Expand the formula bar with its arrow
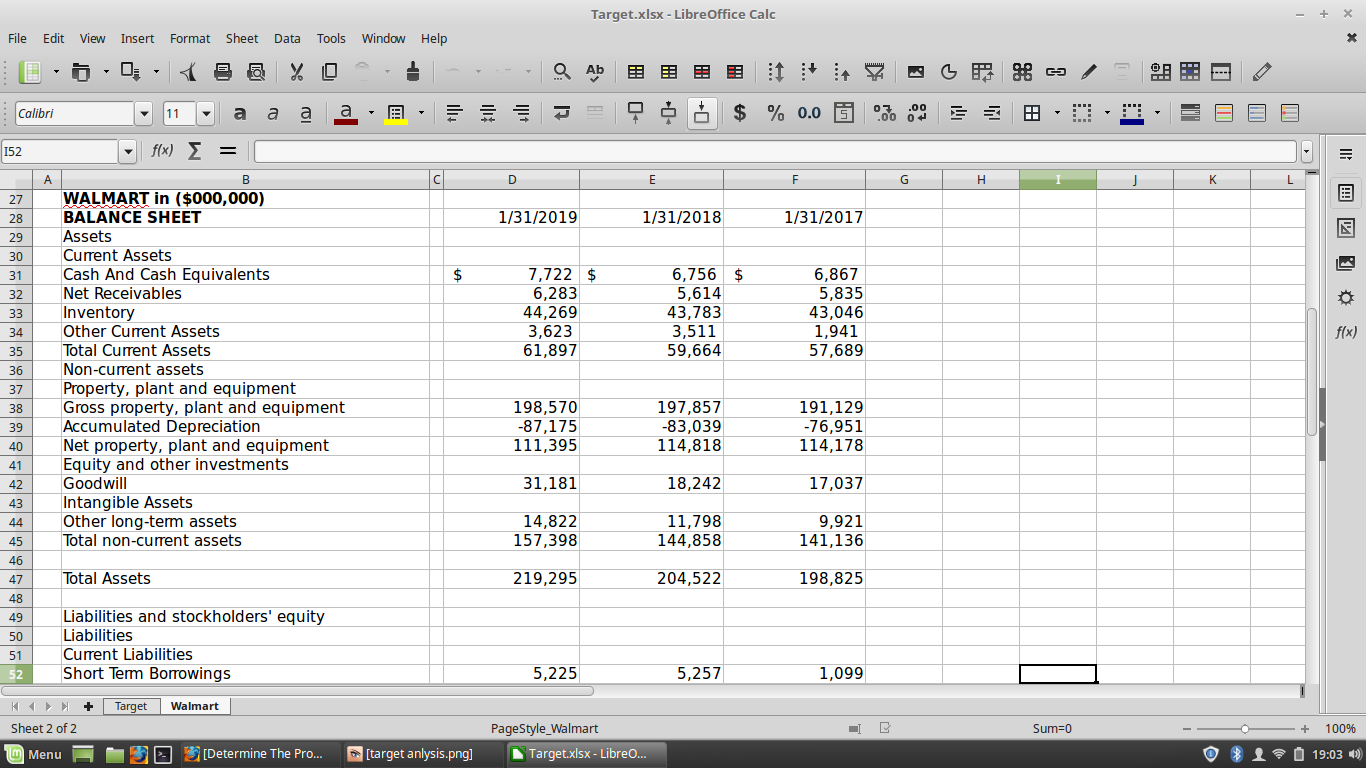 (x=1306, y=152)
